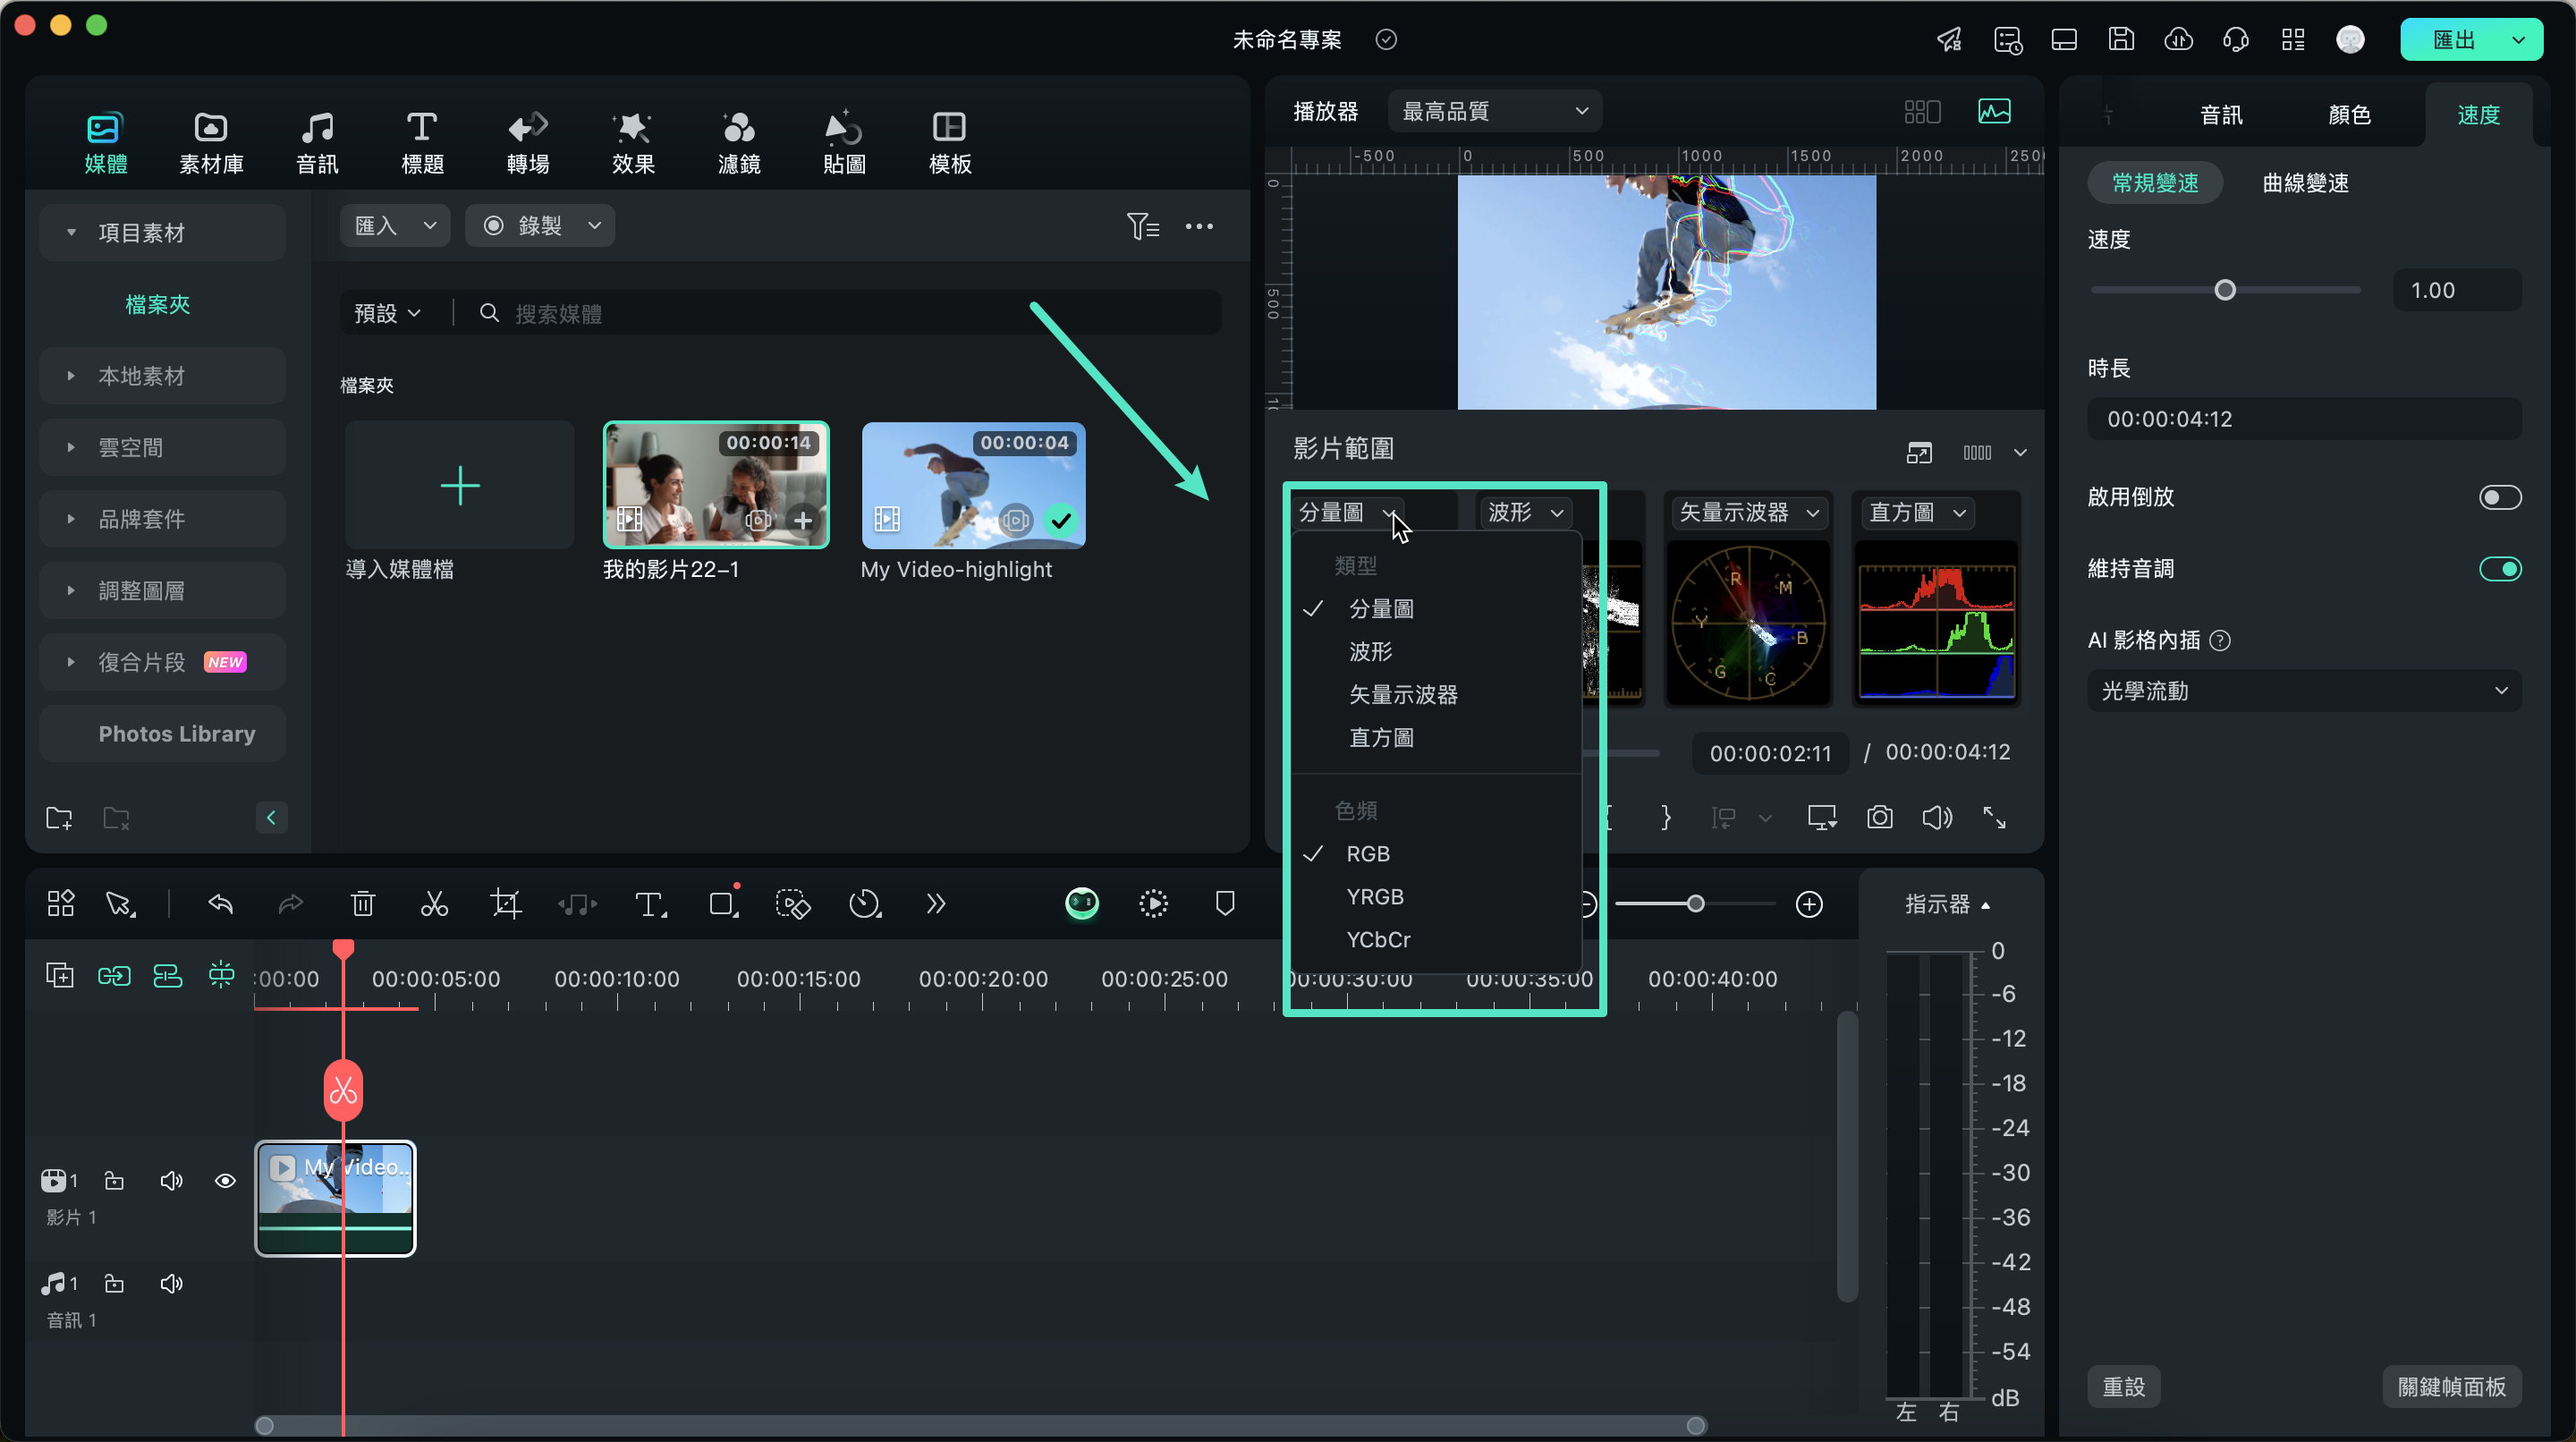Click the cloud upload icon in the title bar
Image resolution: width=2576 pixels, height=1442 pixels.
click(2178, 39)
